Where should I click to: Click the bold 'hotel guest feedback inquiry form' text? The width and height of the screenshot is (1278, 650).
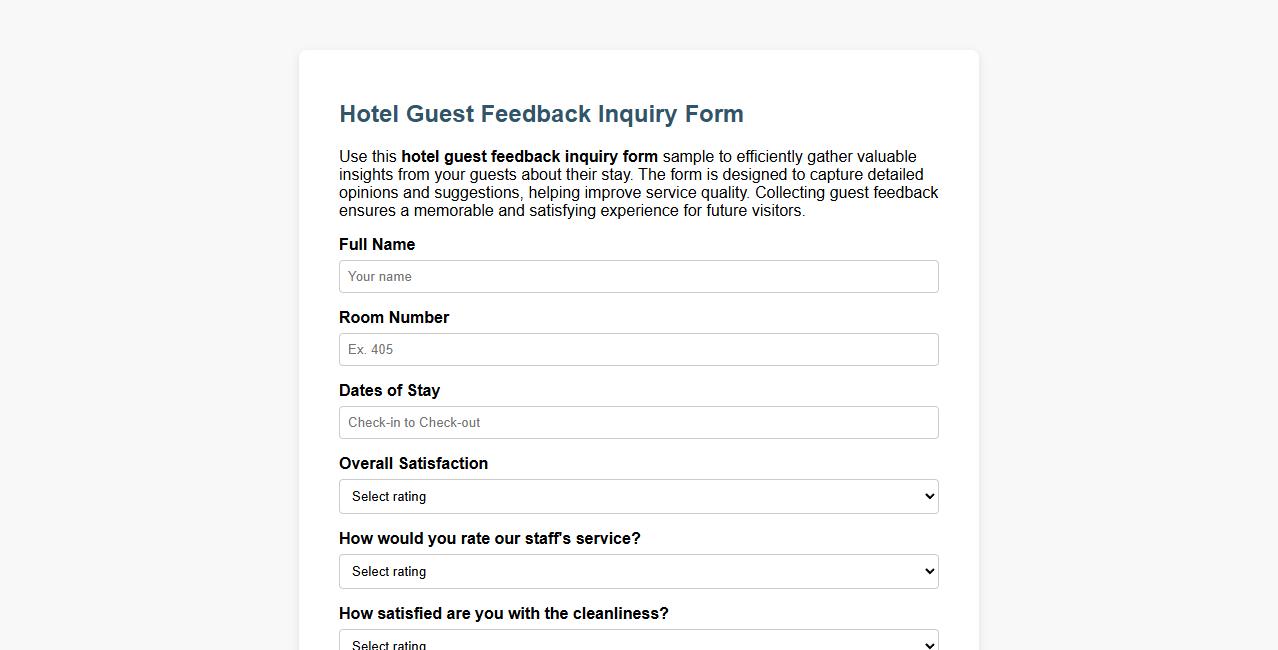click(x=529, y=156)
